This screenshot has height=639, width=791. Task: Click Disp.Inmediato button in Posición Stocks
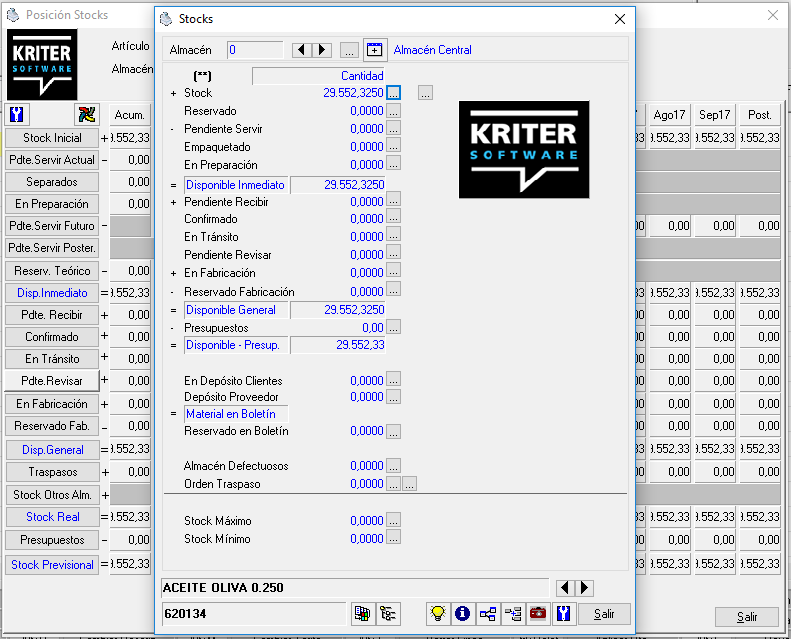point(52,293)
